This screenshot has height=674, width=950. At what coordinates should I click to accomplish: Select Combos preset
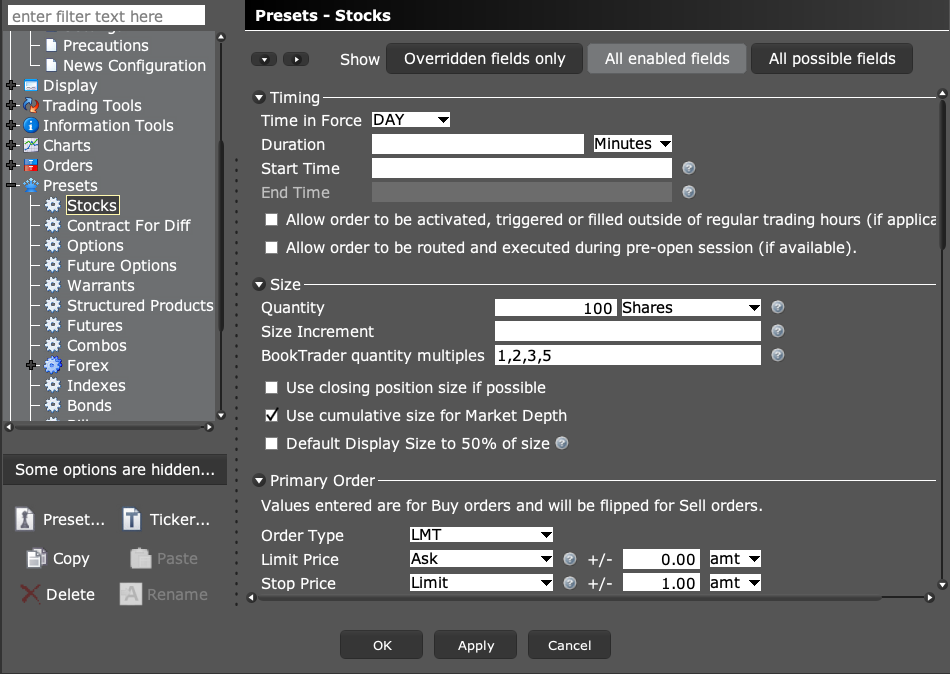(x=97, y=345)
